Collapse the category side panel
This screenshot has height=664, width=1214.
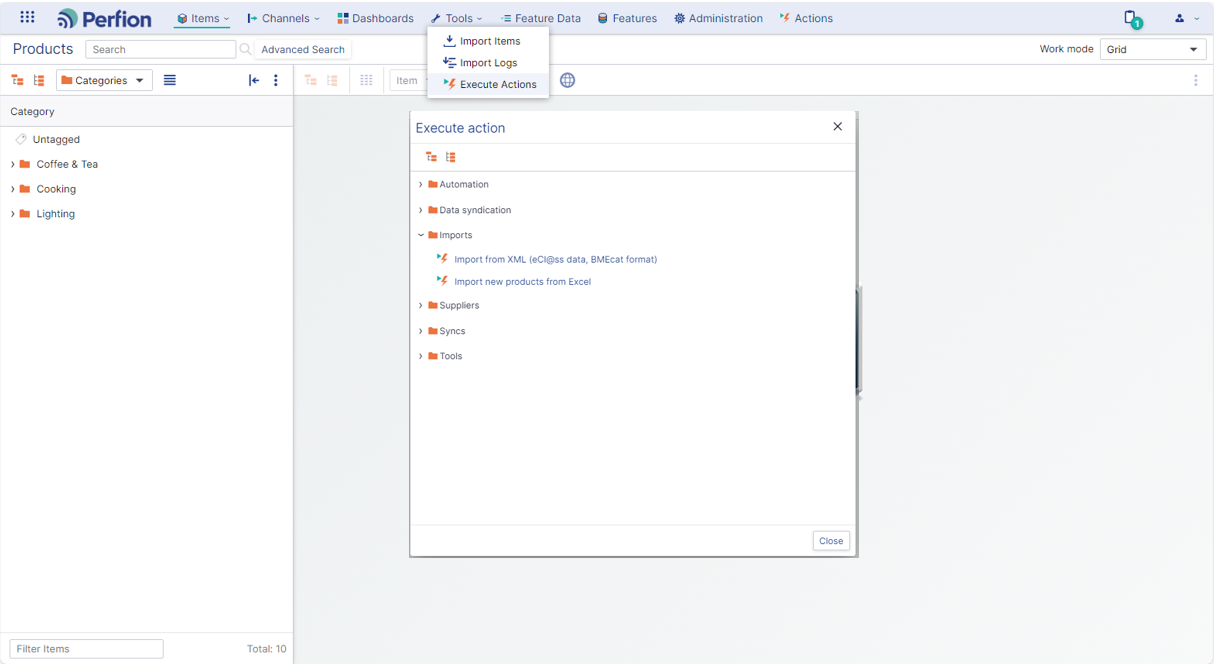[254, 80]
